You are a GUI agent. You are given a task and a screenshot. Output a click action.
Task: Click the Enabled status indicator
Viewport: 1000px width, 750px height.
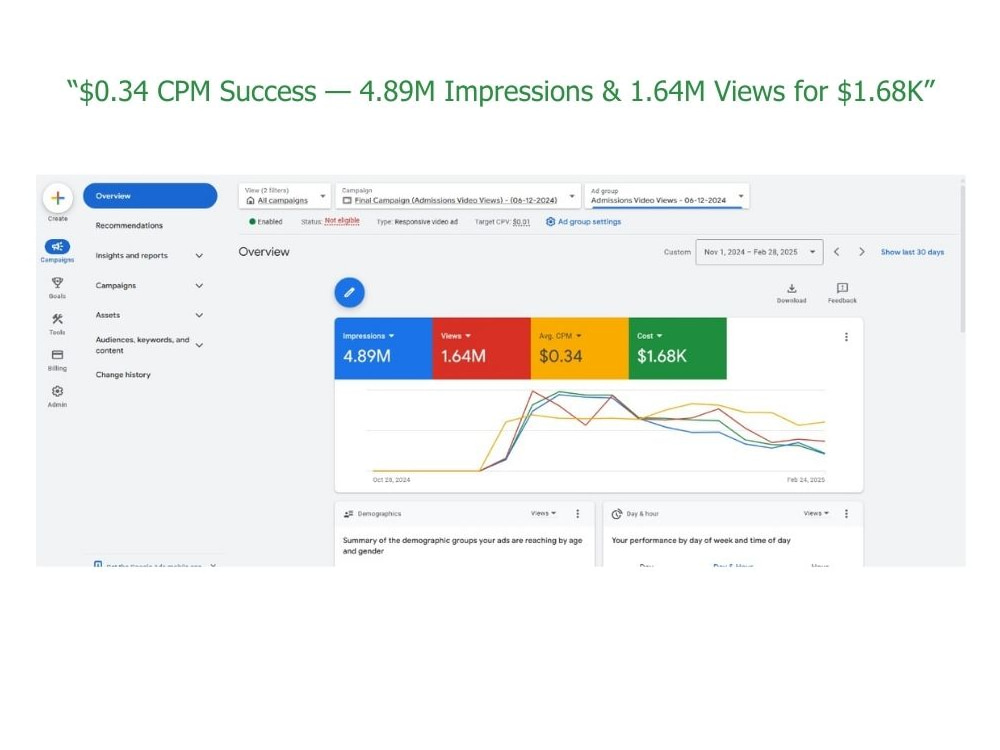pos(266,222)
